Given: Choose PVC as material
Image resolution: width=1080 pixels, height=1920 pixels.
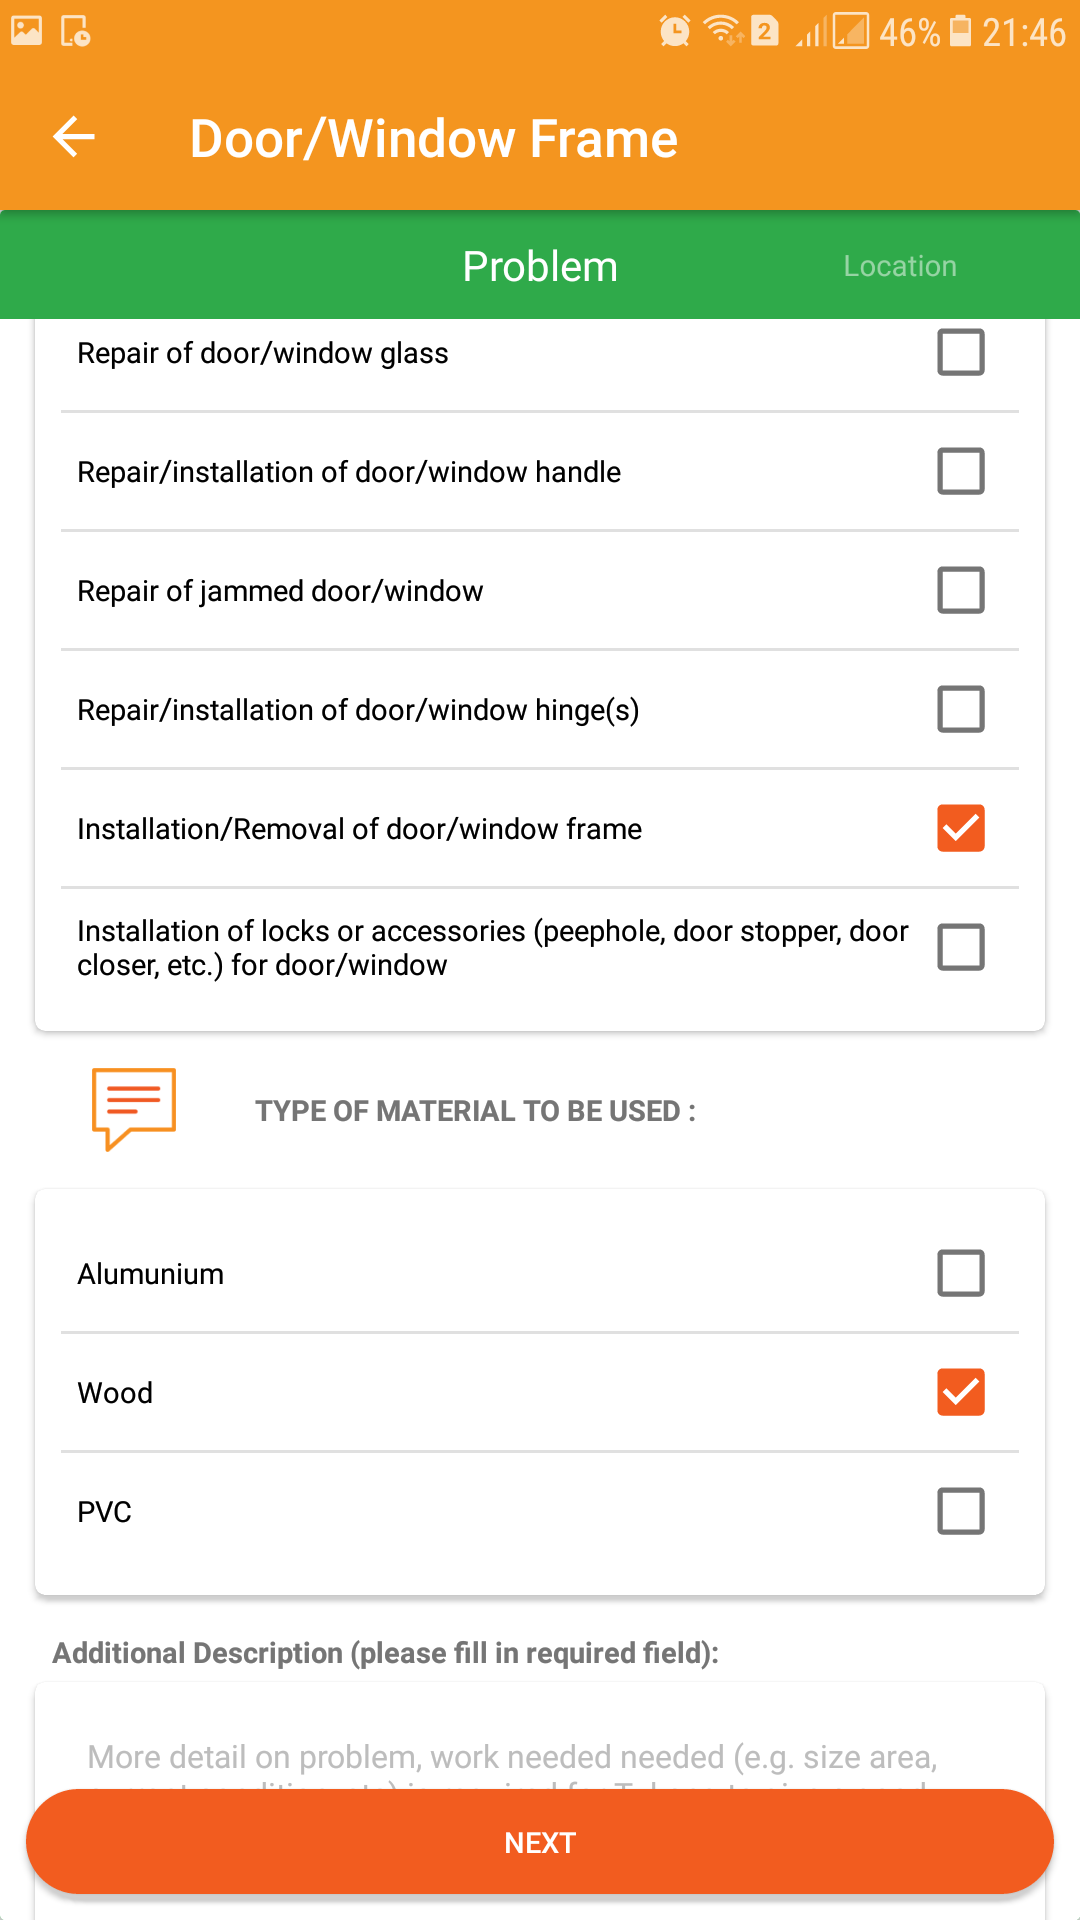Looking at the screenshot, I should click(x=960, y=1511).
